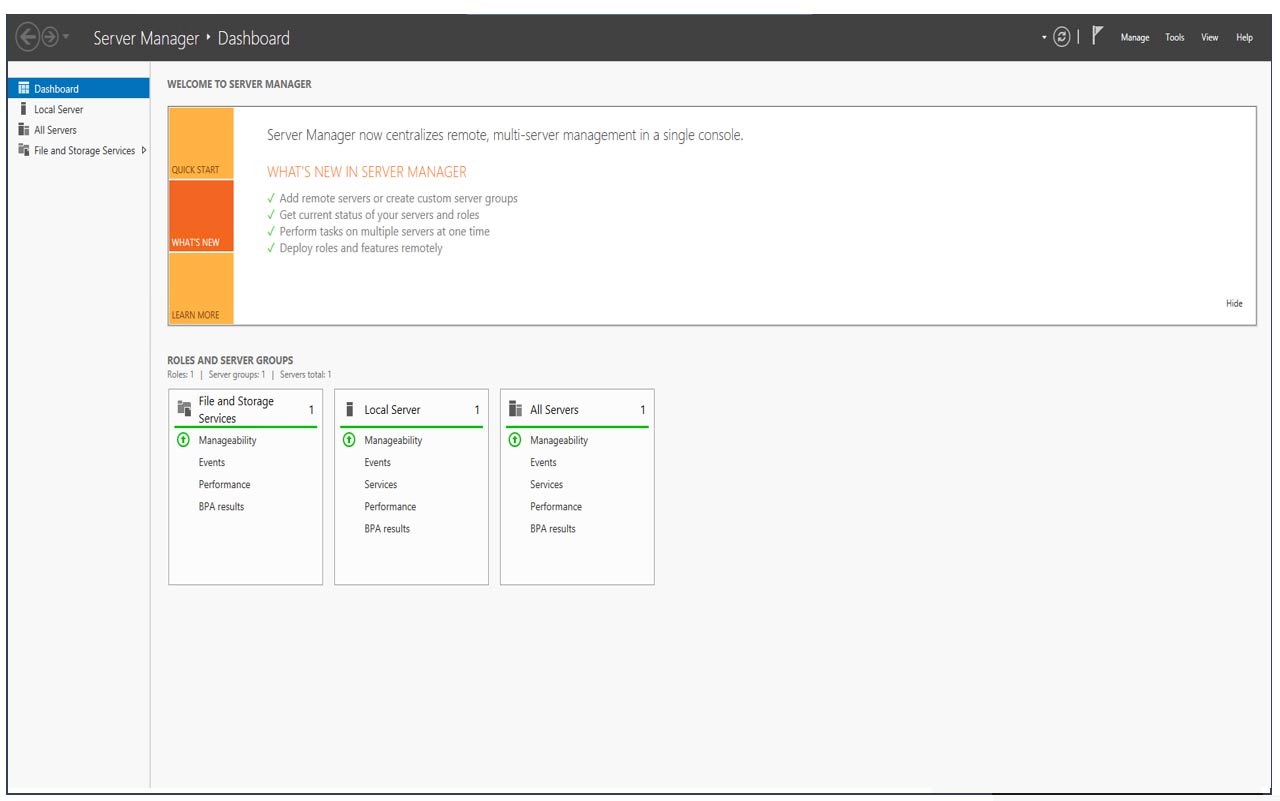Image resolution: width=1280 pixels, height=801 pixels.
Task: Open Events in All Servers tile
Action: pos(543,462)
